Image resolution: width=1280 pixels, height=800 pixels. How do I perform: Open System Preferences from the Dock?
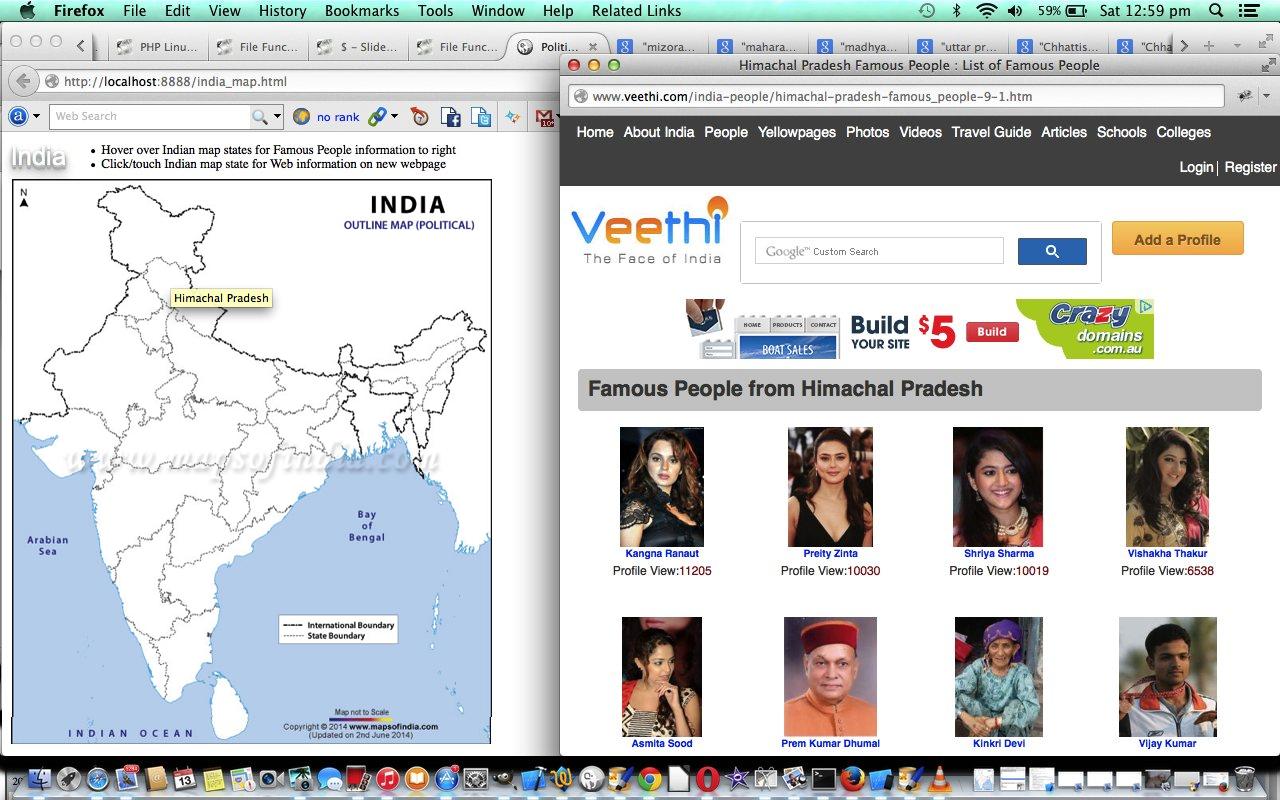(474, 779)
